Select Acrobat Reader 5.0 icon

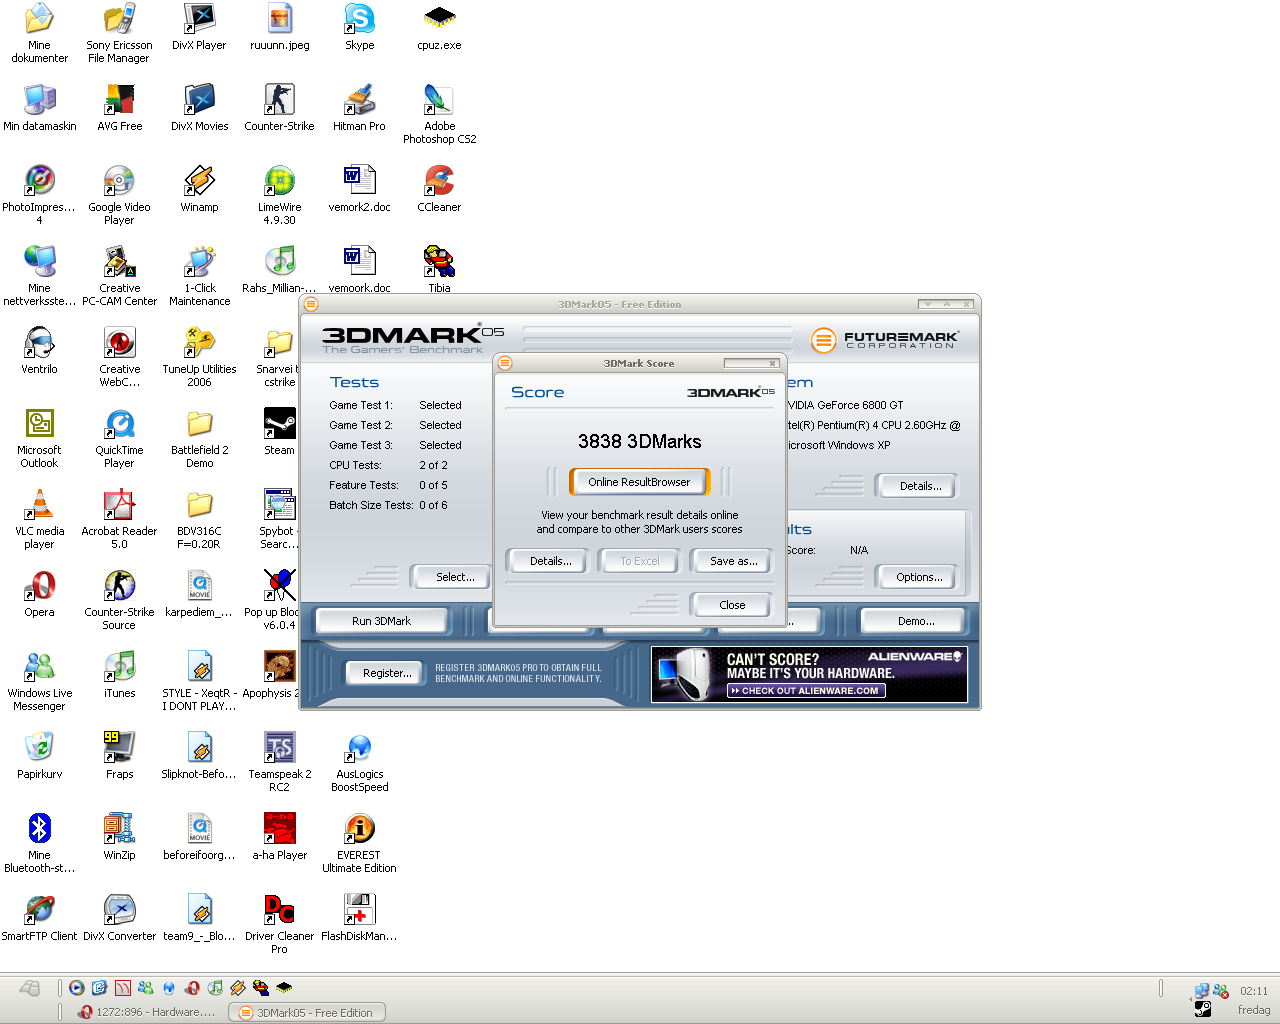119,520
